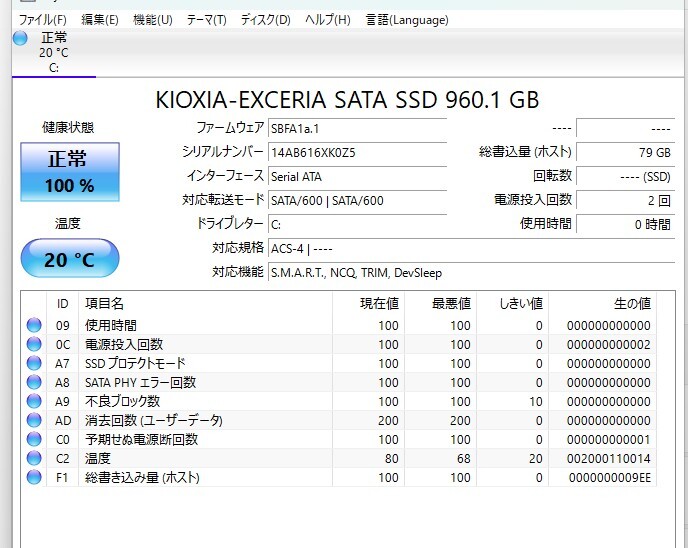This screenshot has height=548, width=688.
Task: Click raw value 002000110014
Action: (609, 458)
